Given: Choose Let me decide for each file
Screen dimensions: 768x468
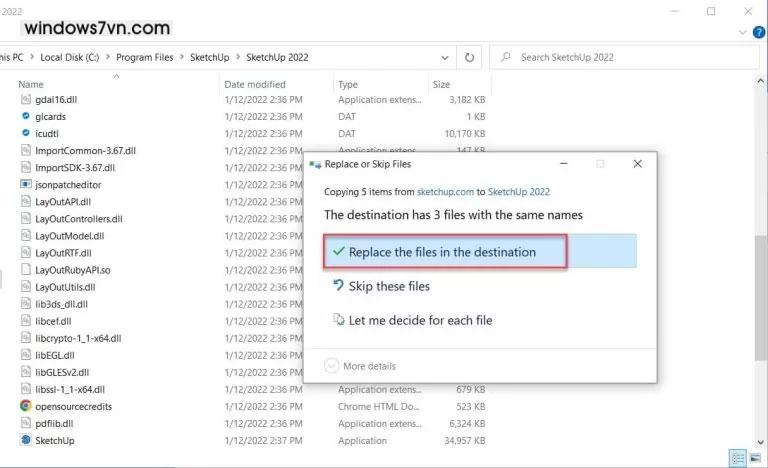Looking at the screenshot, I should [x=419, y=320].
